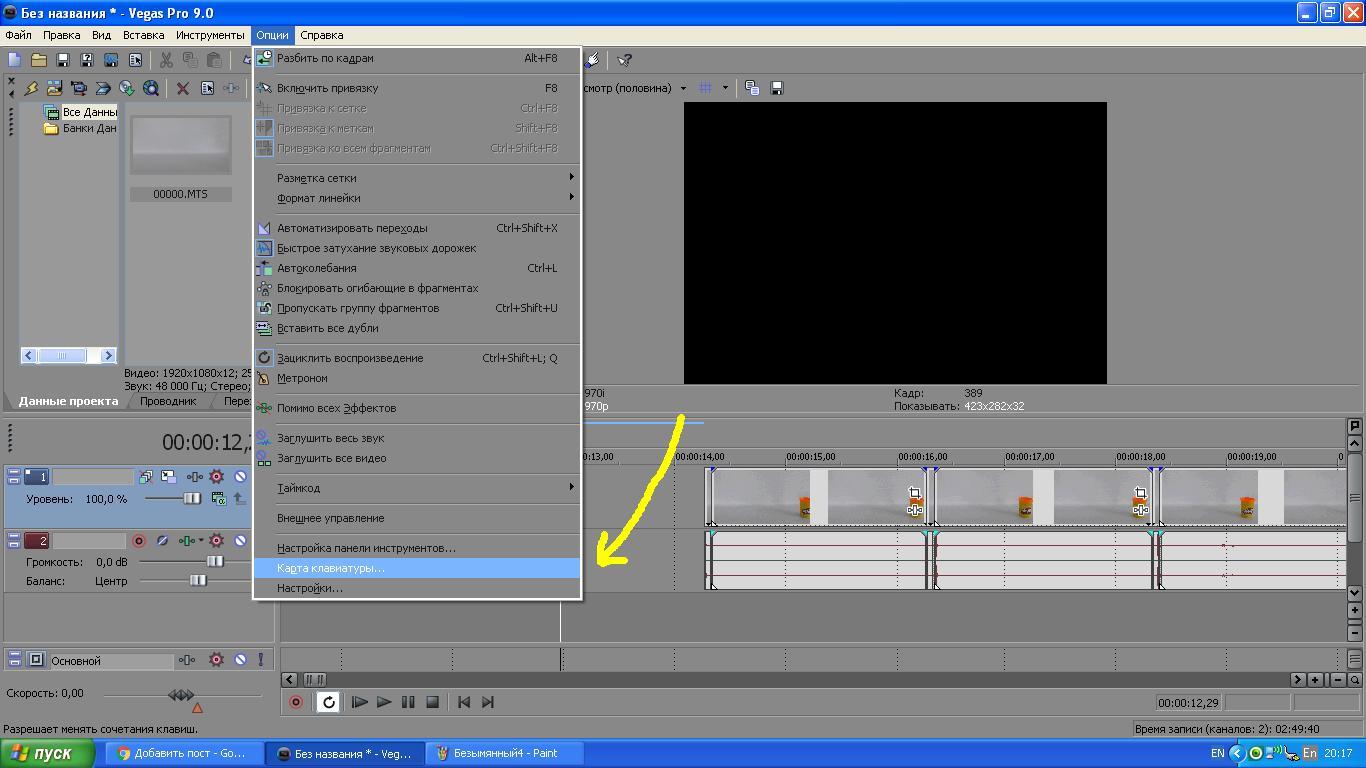Open overlay grid dropdown arrow
Viewport: 1366px width, 768px height.
[725, 88]
